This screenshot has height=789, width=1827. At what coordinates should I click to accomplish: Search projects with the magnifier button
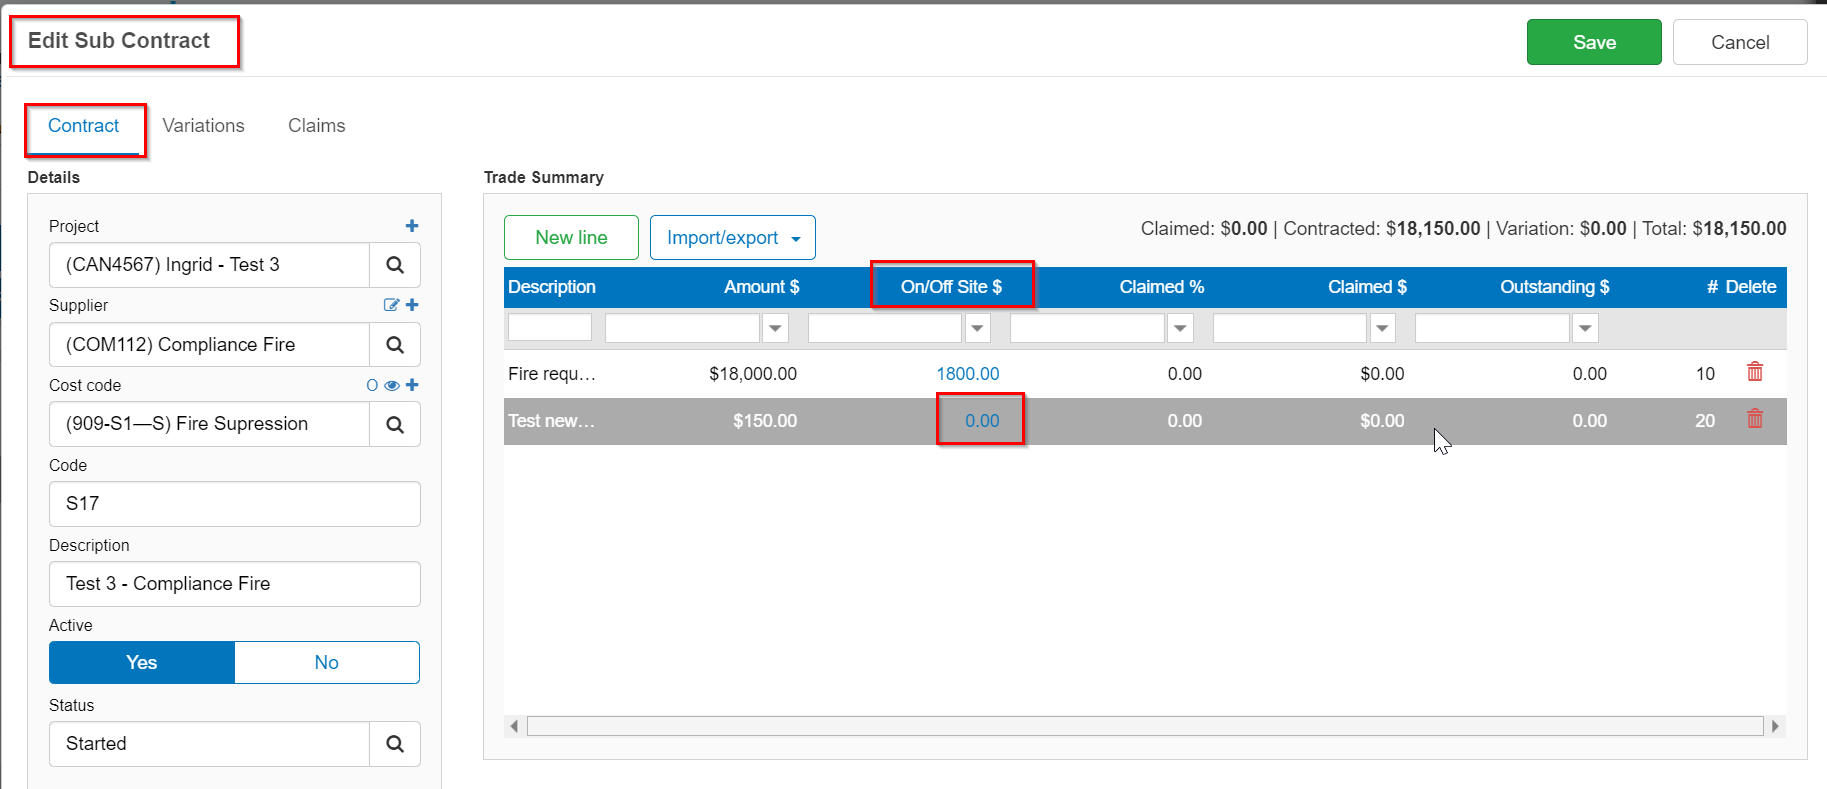(395, 265)
